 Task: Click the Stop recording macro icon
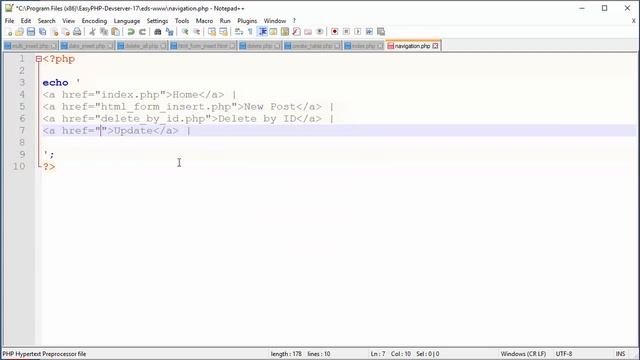[346, 32]
